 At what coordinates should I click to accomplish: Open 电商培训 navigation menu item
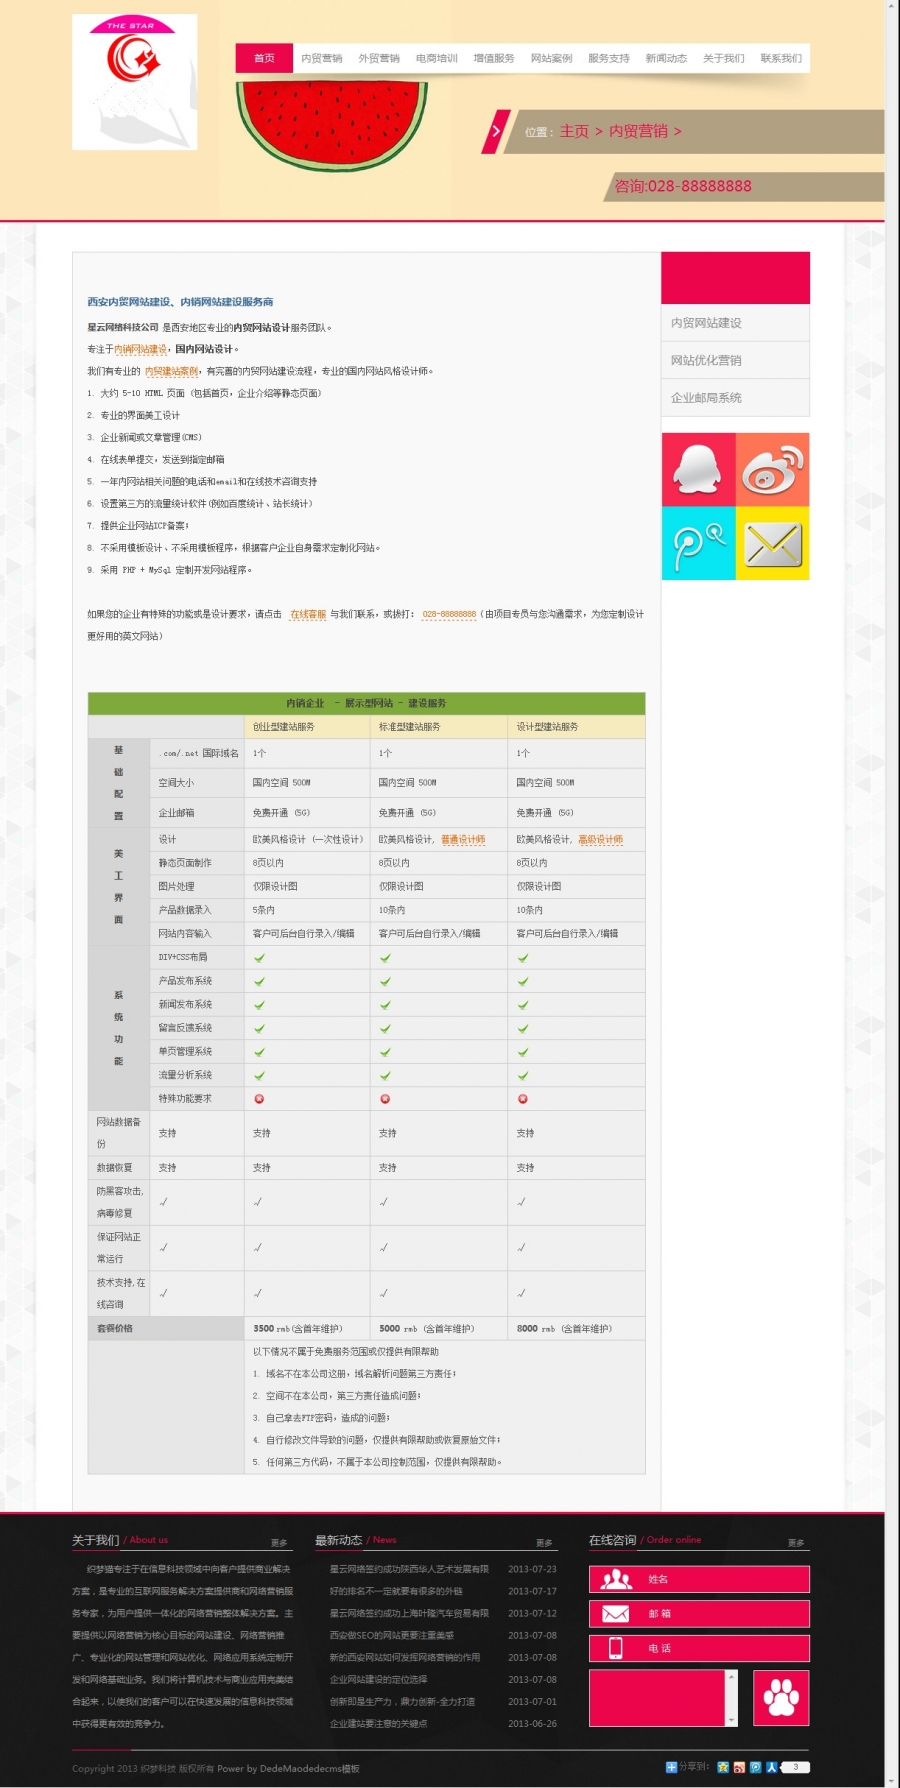[x=437, y=58]
